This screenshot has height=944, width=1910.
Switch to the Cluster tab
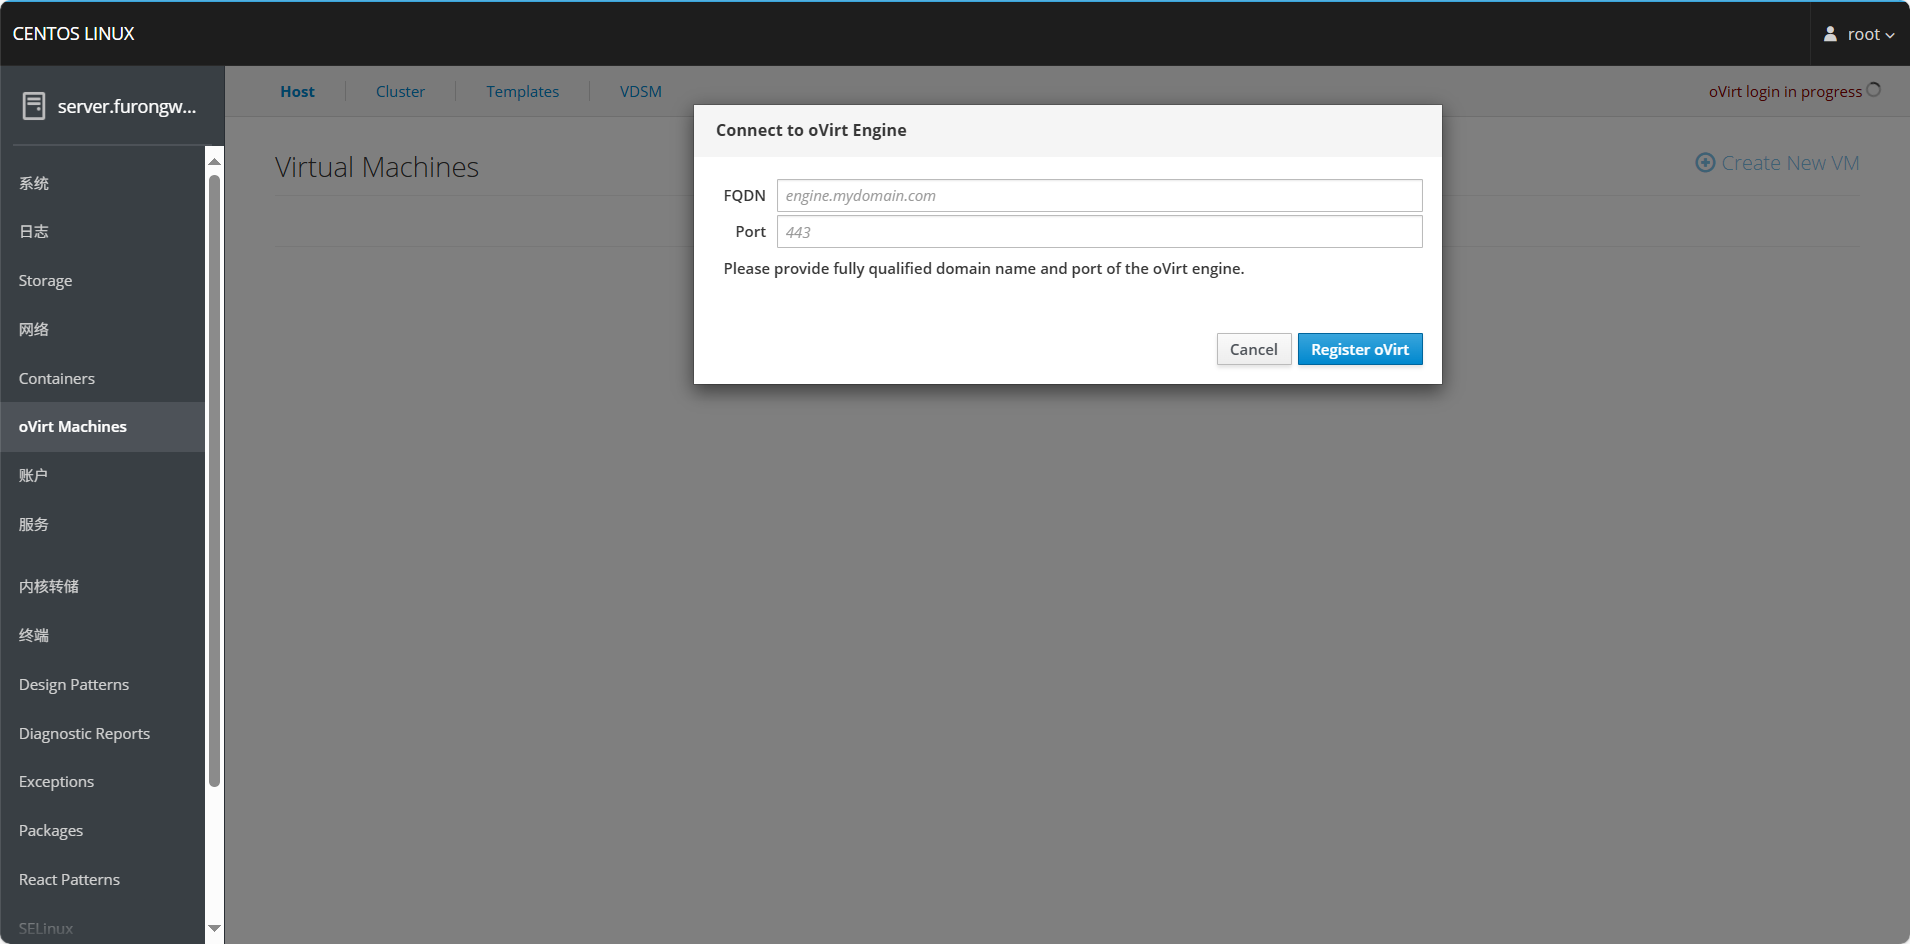click(400, 91)
